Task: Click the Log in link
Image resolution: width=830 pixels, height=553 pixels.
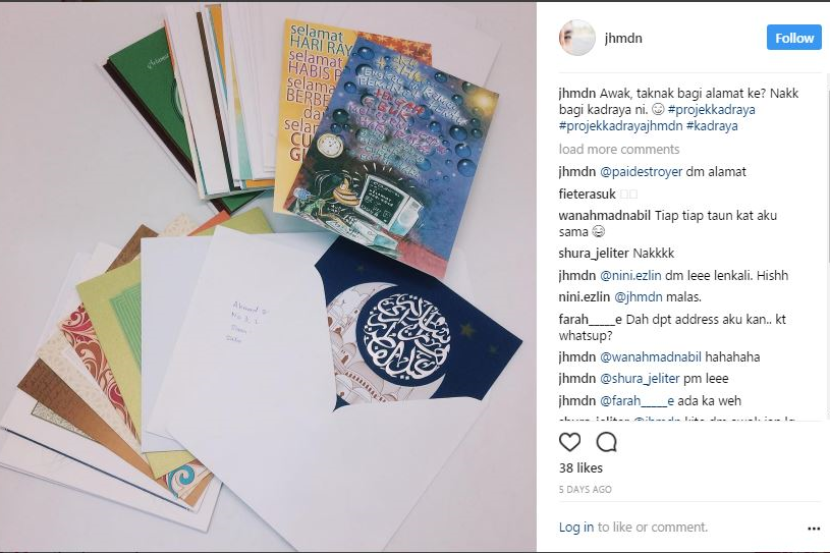Action: click(x=576, y=527)
